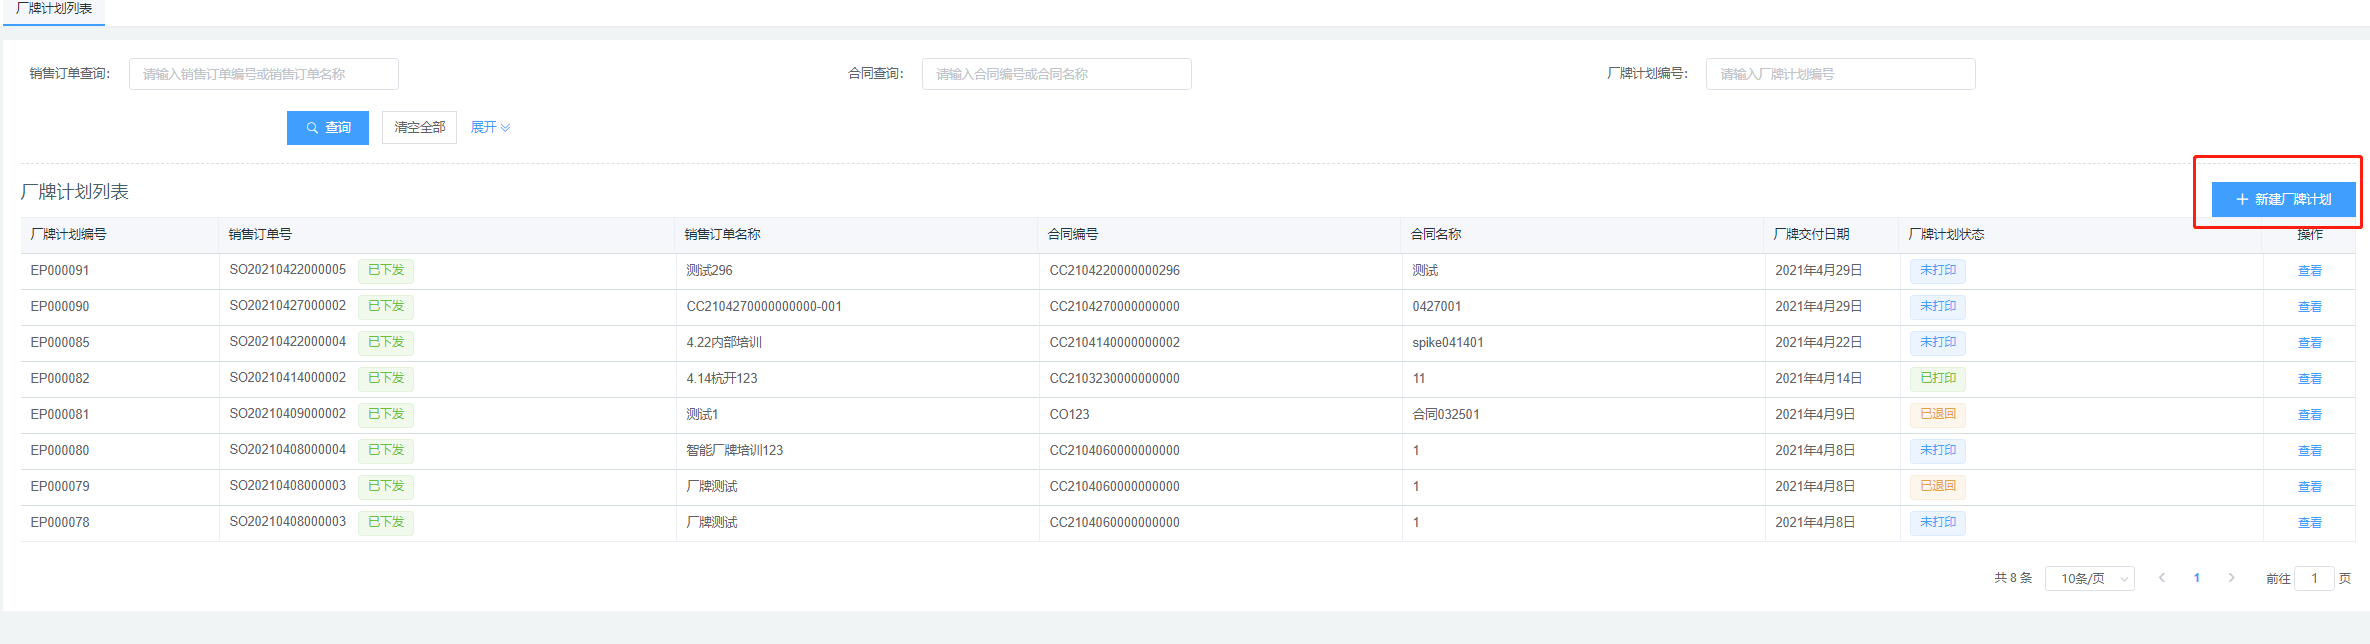Click the 查询 search button
The height and width of the screenshot is (644, 2370).
(x=327, y=128)
